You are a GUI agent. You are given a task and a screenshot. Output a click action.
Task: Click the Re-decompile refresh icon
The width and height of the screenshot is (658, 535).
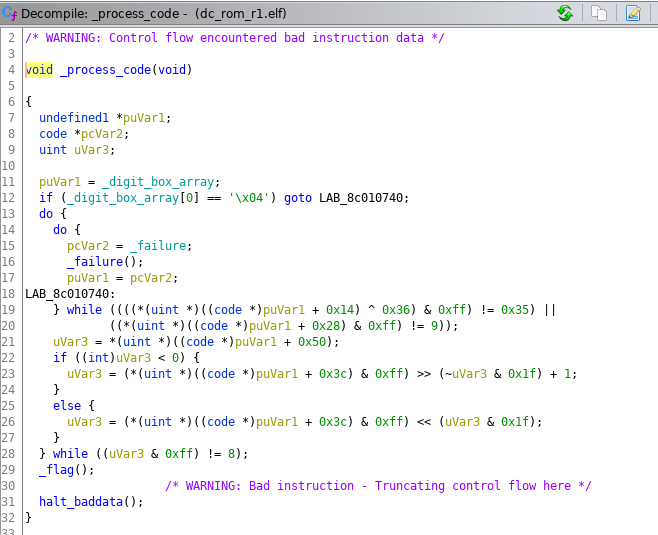565,13
